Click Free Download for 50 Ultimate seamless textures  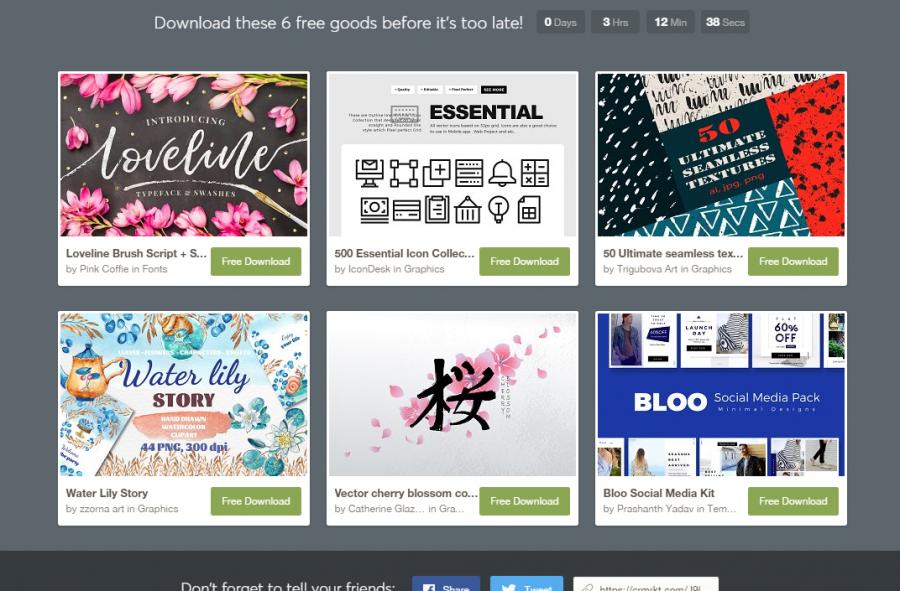793,261
